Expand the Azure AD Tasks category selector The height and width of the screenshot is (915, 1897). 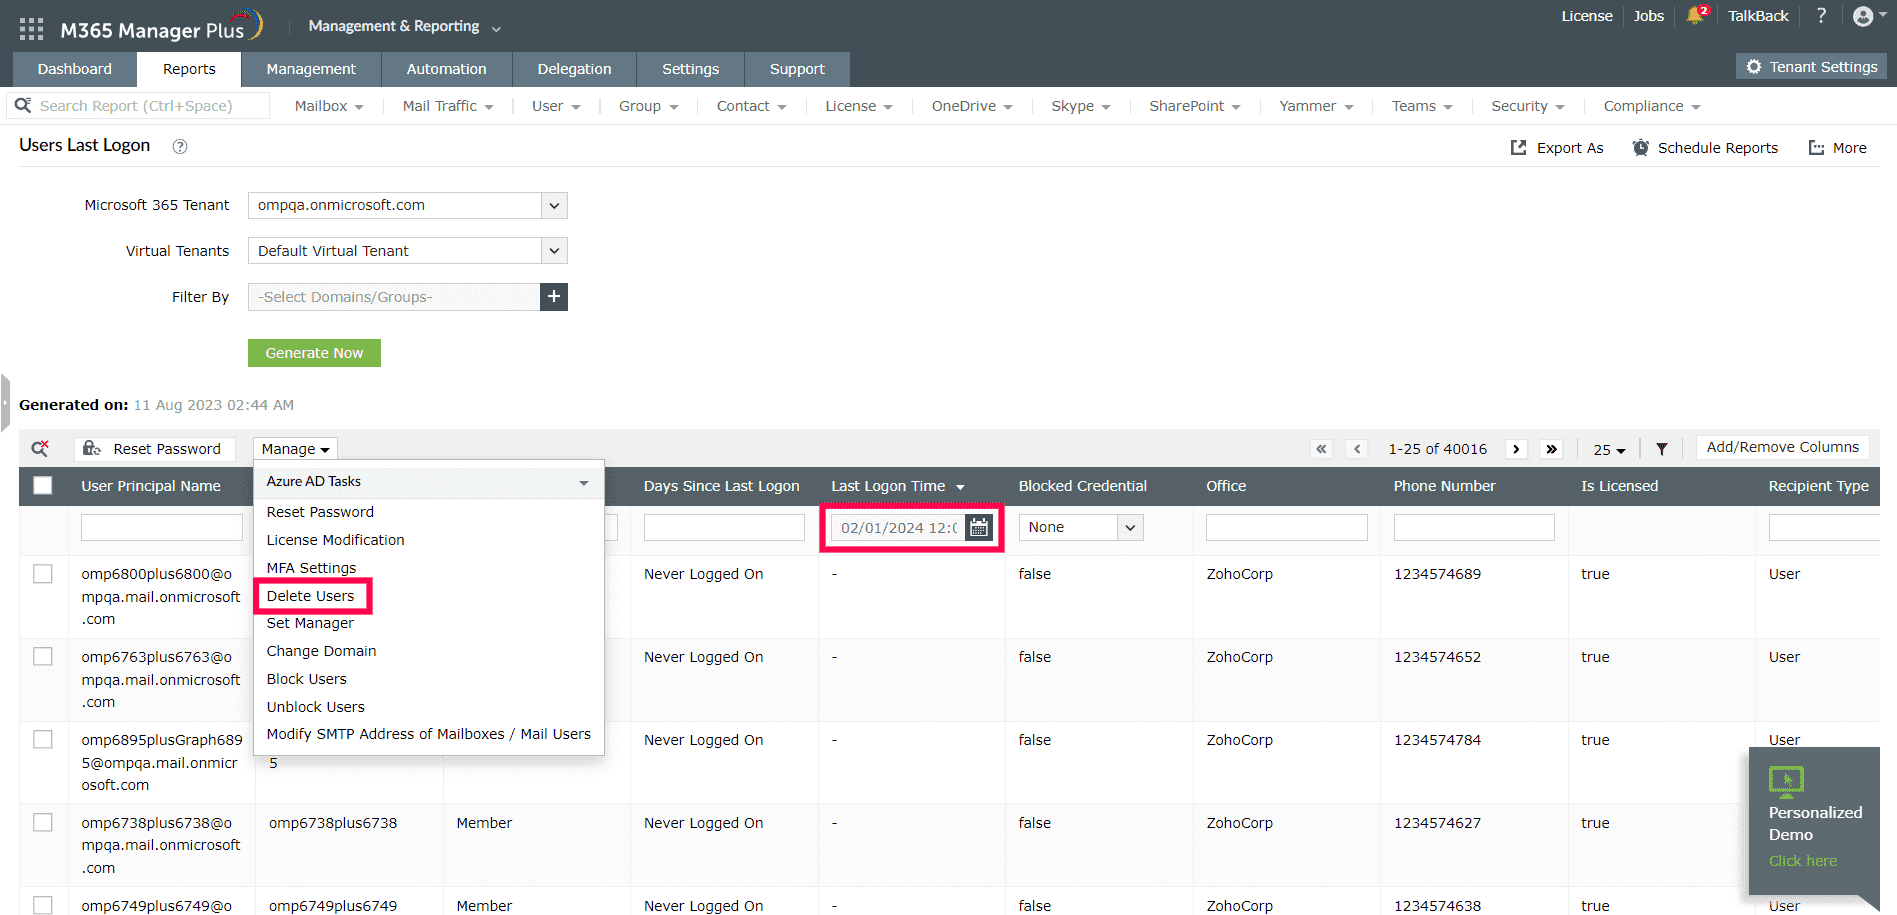pos(429,482)
